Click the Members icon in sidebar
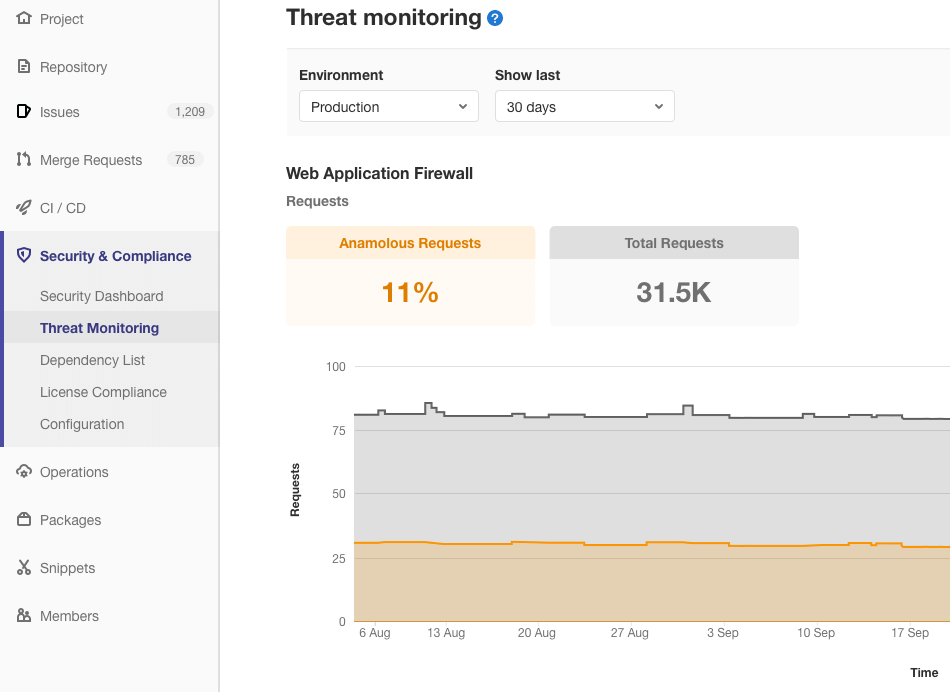Viewport: 950px width, 692px height. [24, 616]
